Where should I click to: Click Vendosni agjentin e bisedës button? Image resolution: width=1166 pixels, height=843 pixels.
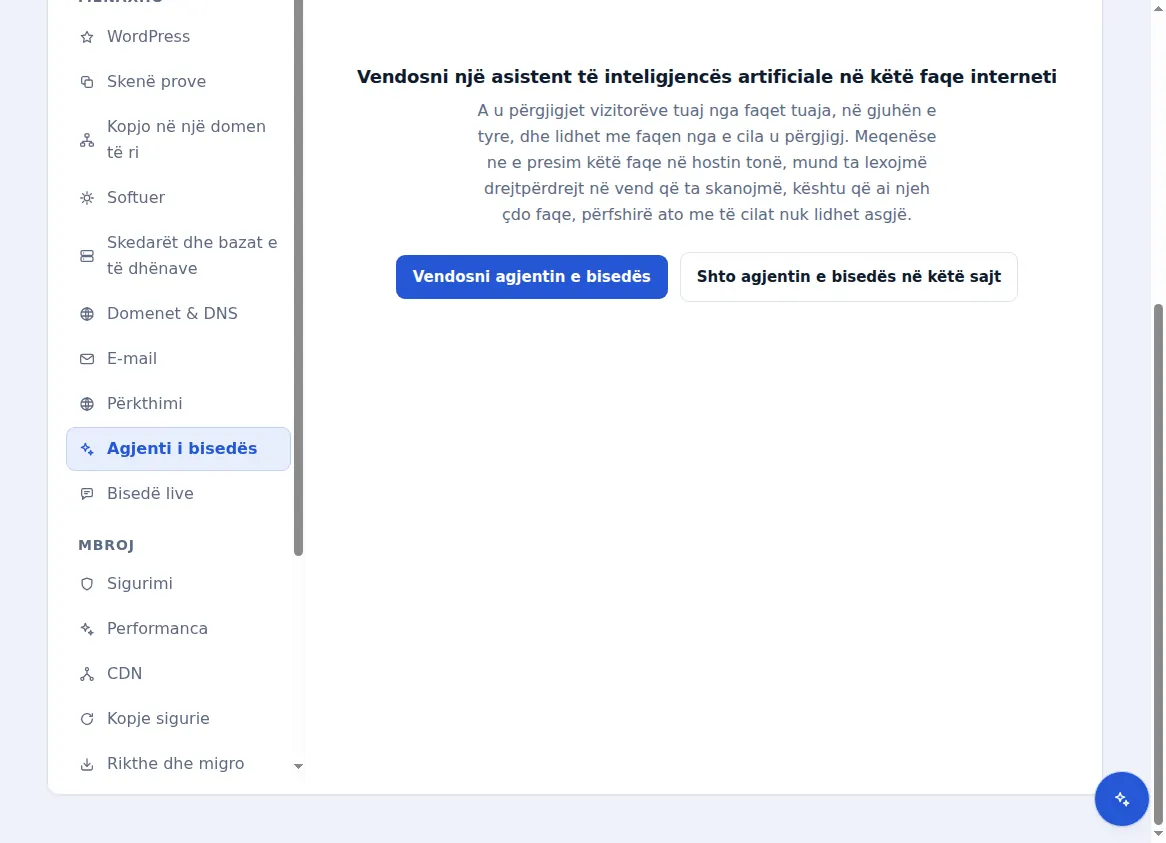click(532, 277)
